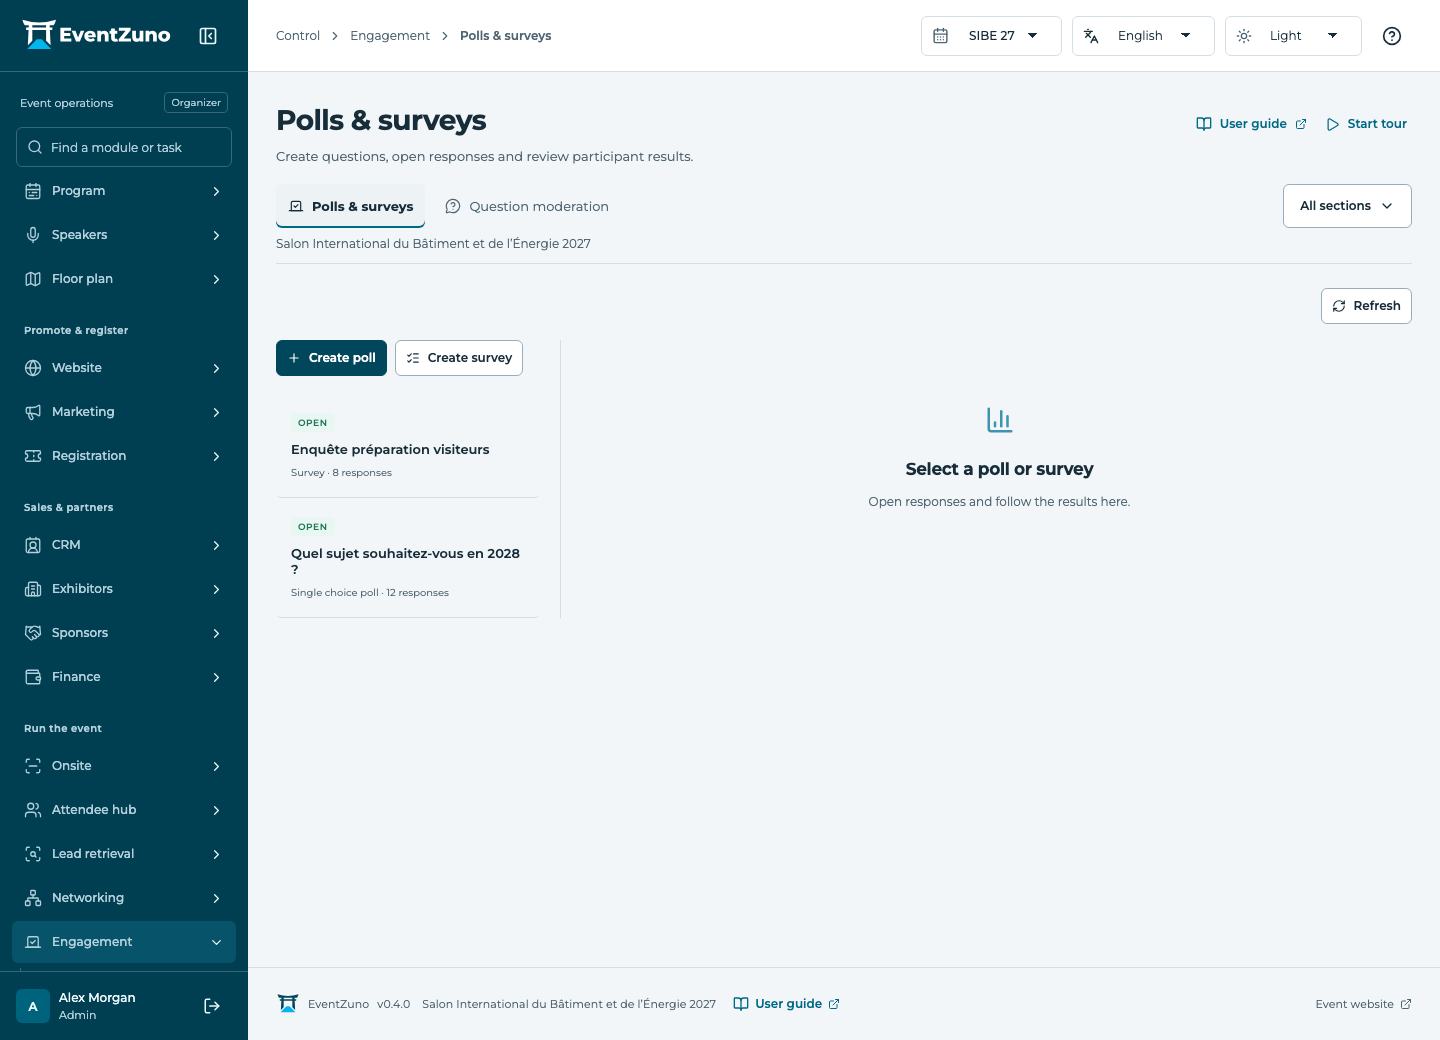Viewport: 1440px width, 1040px height.
Task: Open the footer User guide link
Action: coord(786,1004)
